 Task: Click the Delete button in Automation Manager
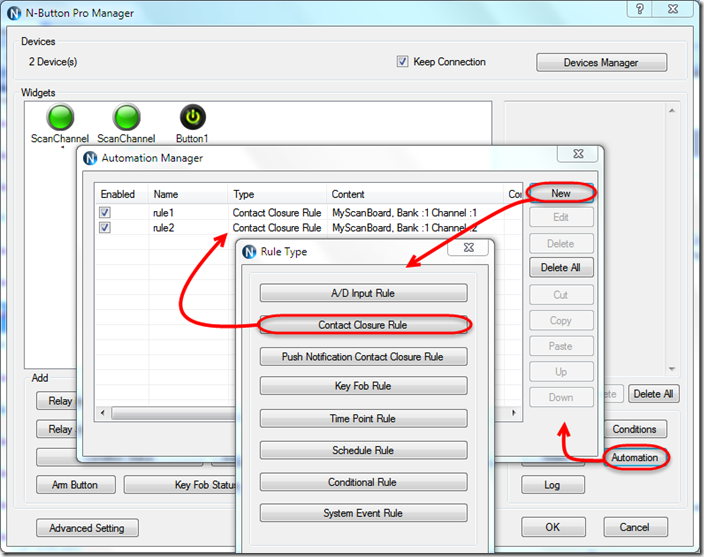[561, 243]
